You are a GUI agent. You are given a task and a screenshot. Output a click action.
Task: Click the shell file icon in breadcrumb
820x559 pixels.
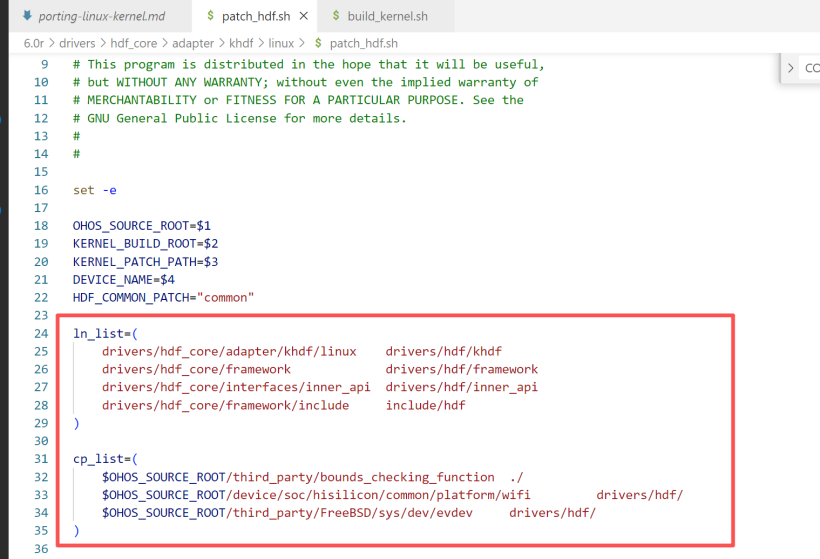pyautogui.click(x=318, y=43)
